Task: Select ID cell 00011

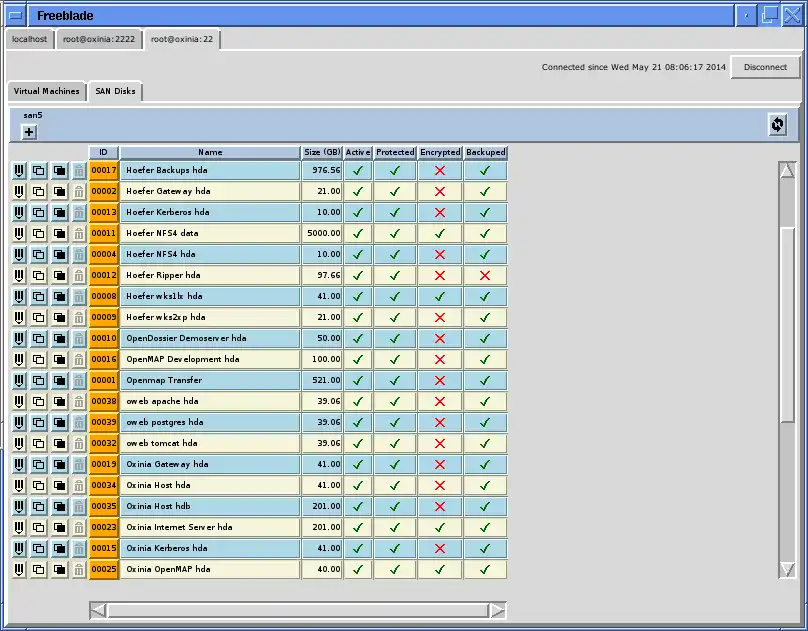Action: click(104, 234)
